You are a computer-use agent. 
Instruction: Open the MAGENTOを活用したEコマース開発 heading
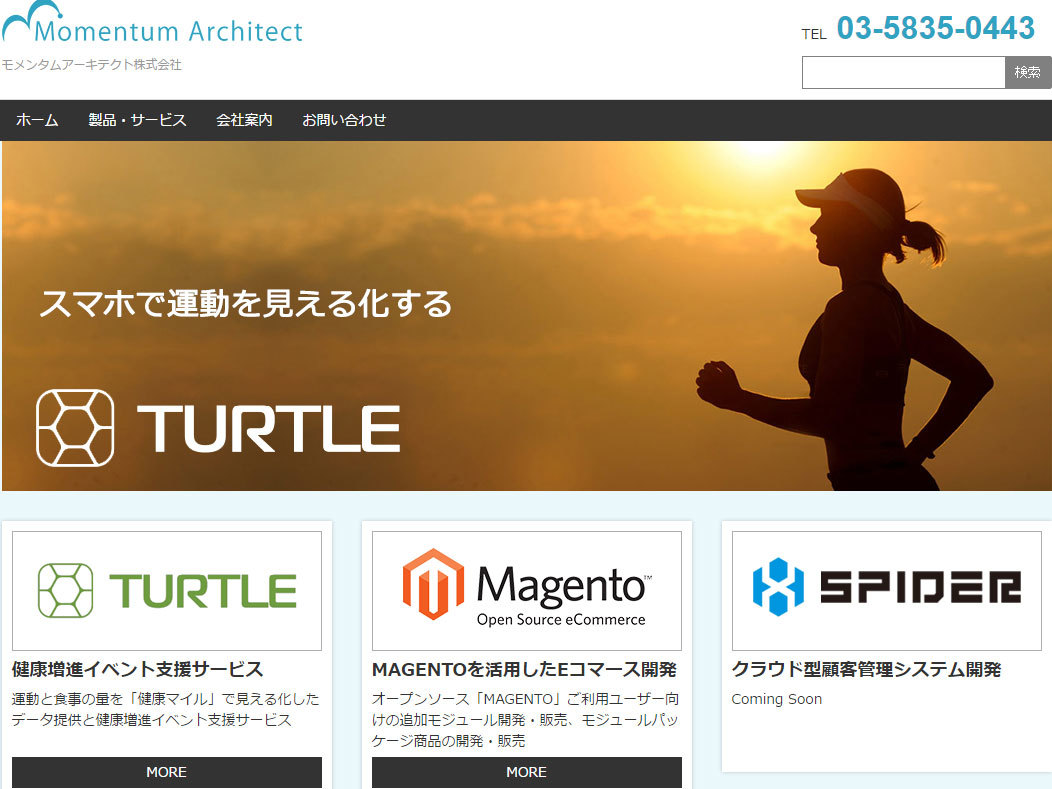(524, 670)
